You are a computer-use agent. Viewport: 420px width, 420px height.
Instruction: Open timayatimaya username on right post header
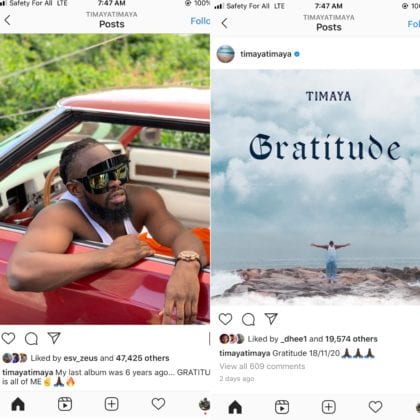[x=266, y=54]
